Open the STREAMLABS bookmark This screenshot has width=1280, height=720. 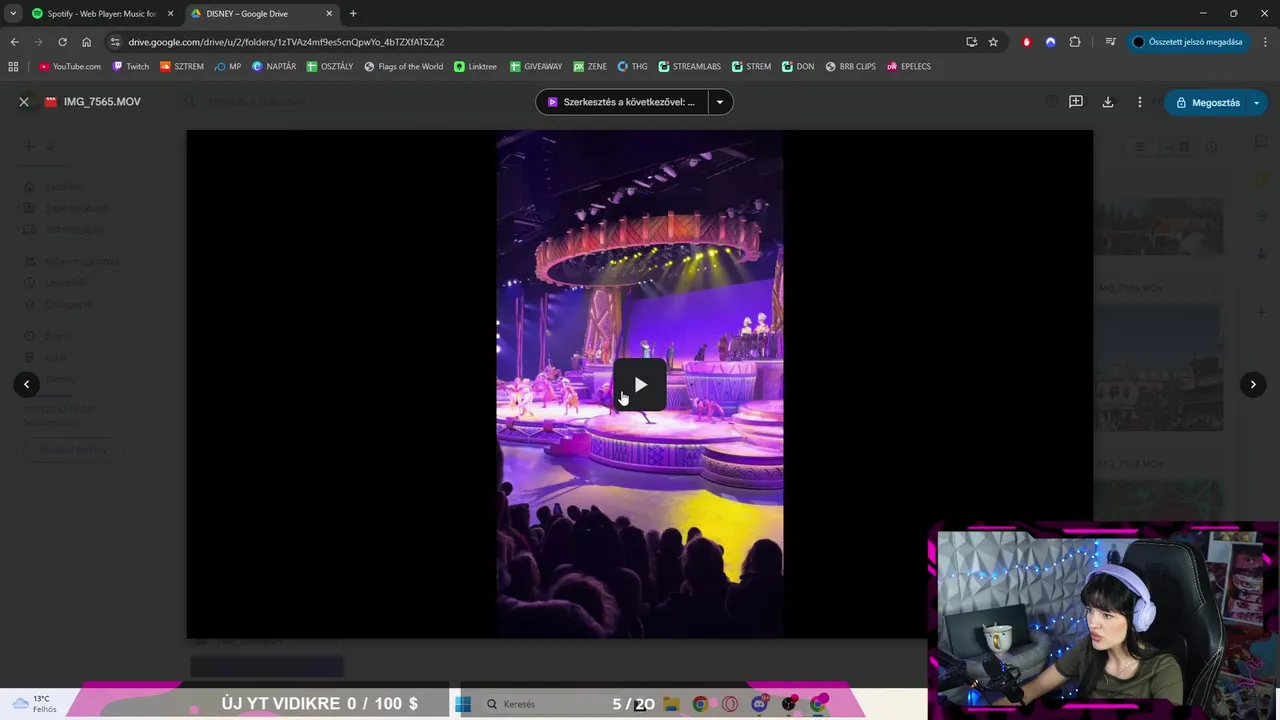coord(689,67)
